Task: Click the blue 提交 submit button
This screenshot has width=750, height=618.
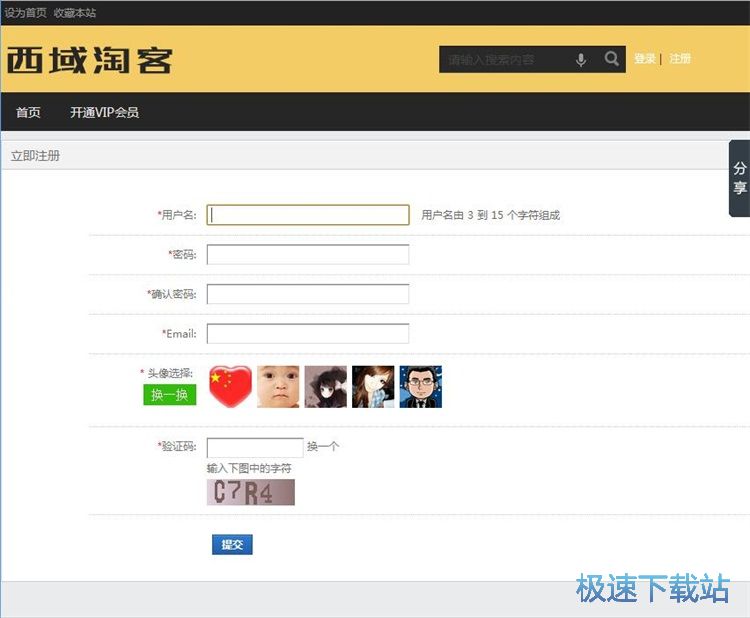Action: coord(232,544)
